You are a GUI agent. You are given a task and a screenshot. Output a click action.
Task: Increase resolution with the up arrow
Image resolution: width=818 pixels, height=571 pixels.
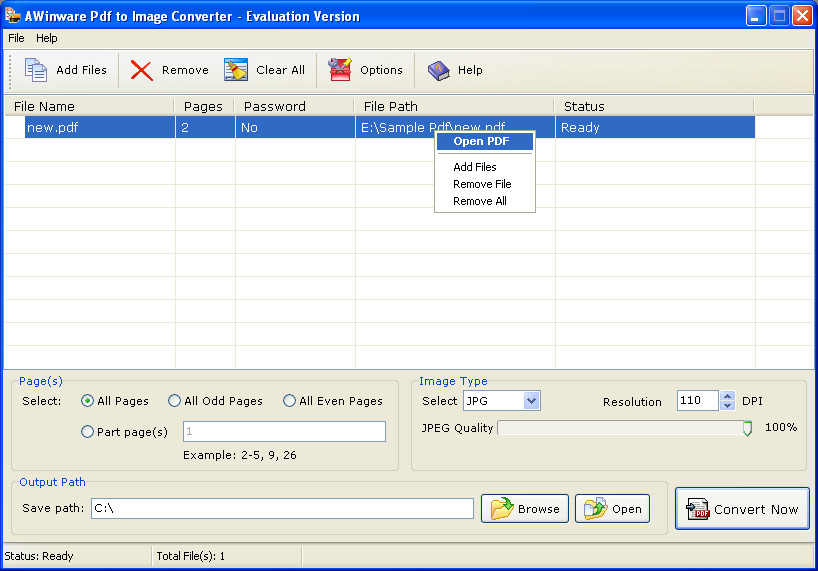coord(727,396)
